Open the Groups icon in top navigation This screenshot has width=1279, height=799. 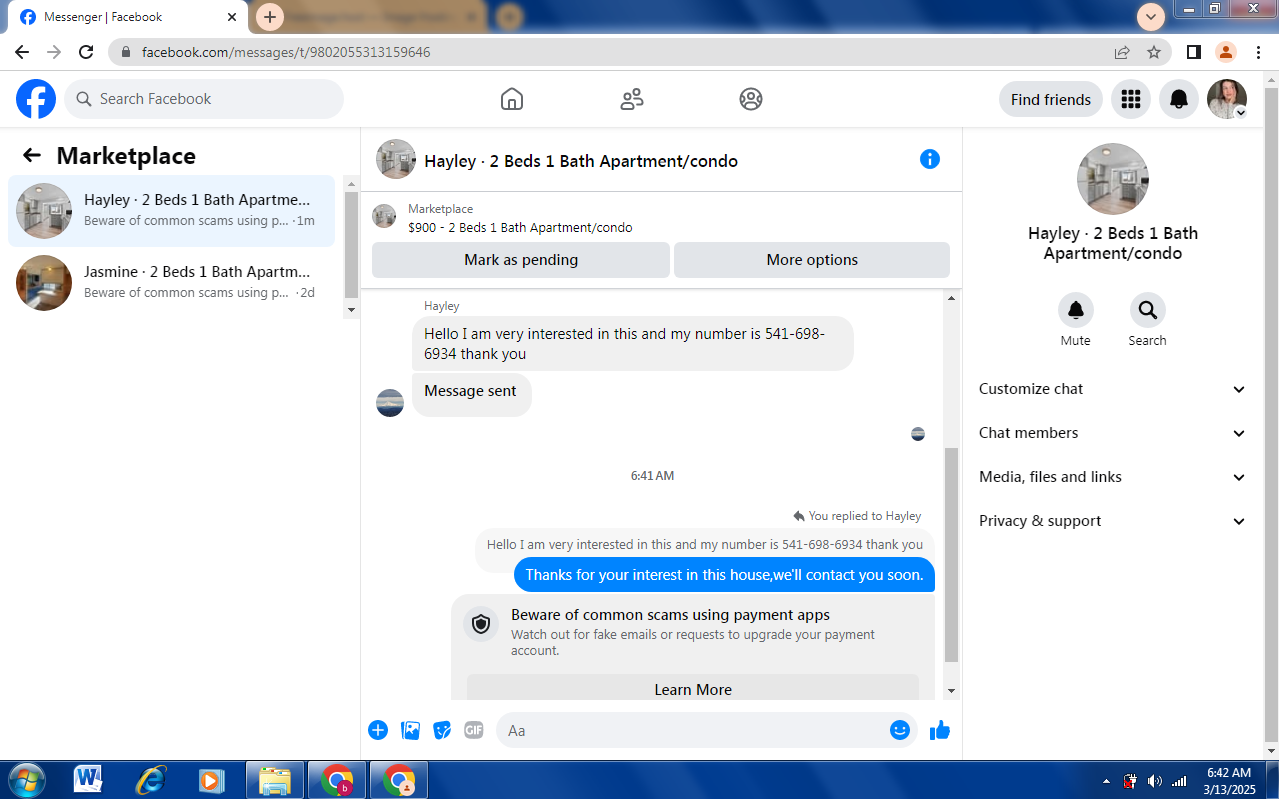point(751,99)
